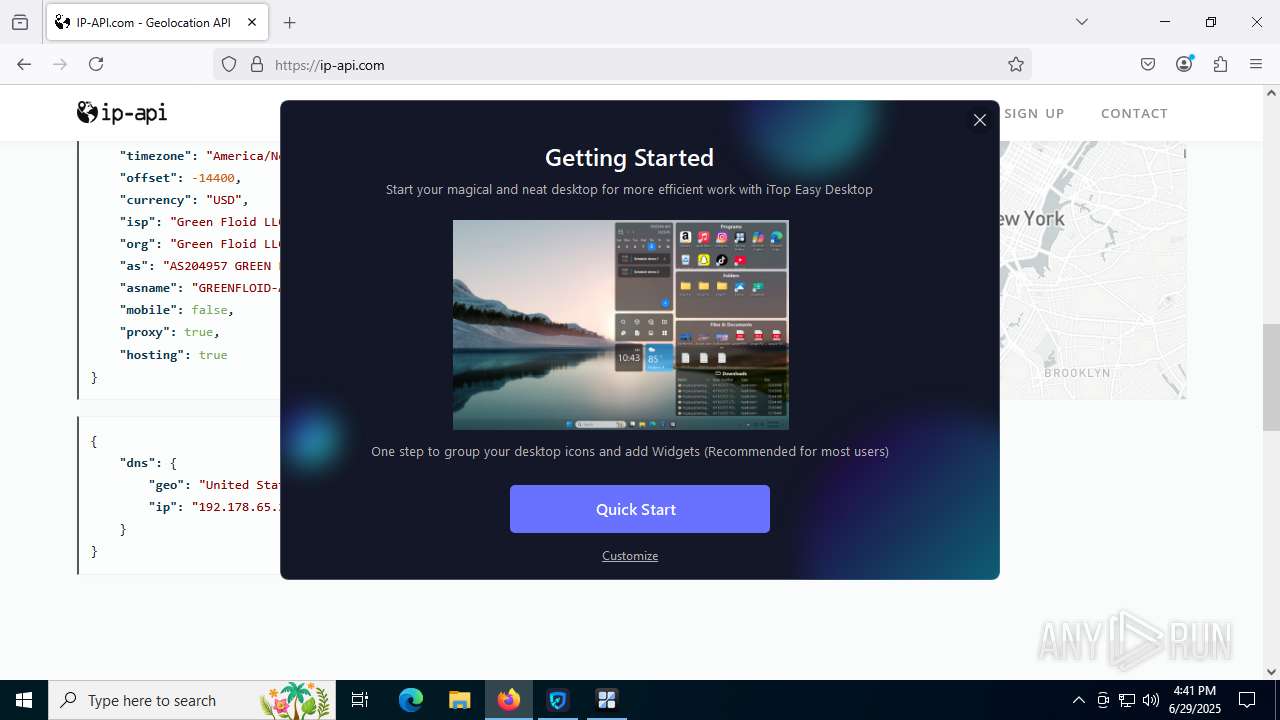Viewport: 1280px width, 720px height.
Task: Open the blue shield app on taskbar
Action: tap(558, 700)
